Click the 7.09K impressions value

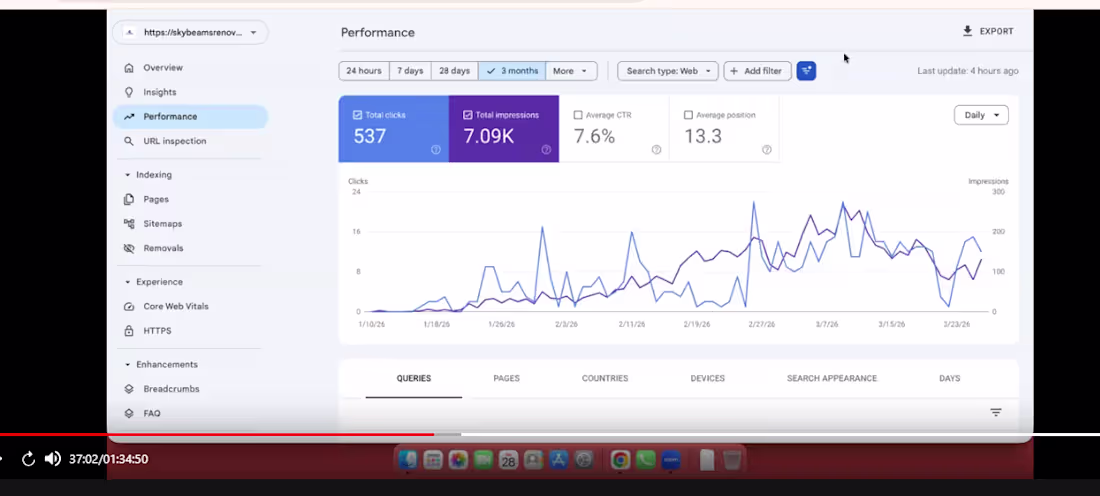click(x=488, y=136)
